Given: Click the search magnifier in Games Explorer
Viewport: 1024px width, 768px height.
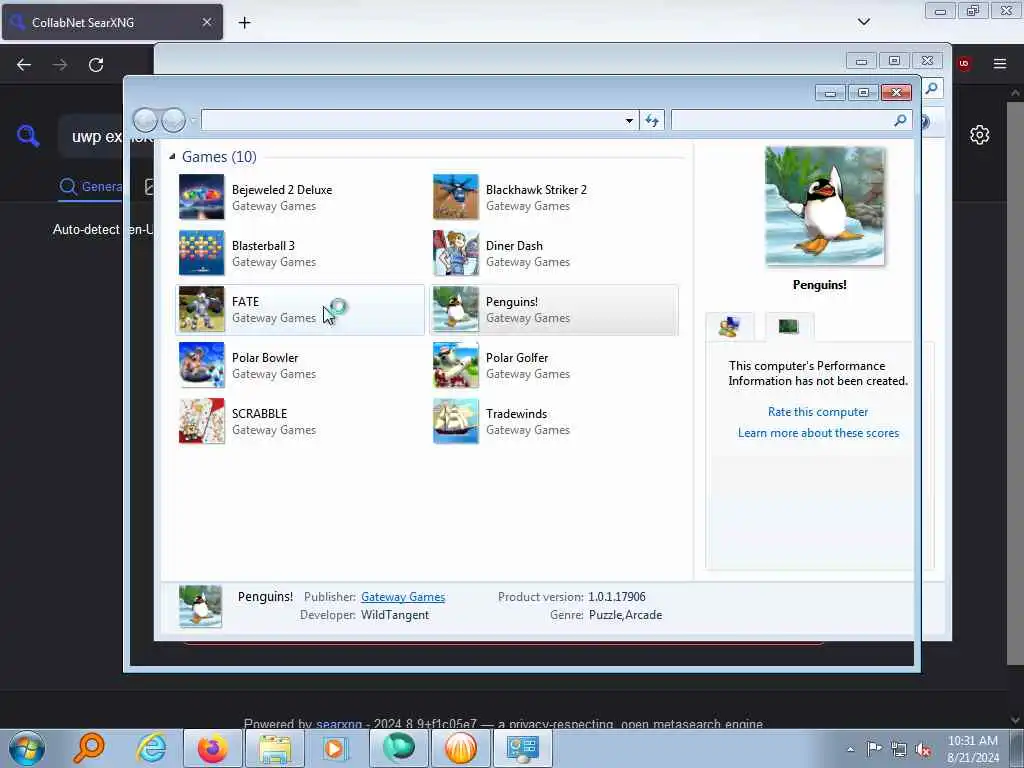Looking at the screenshot, I should tap(900, 120).
